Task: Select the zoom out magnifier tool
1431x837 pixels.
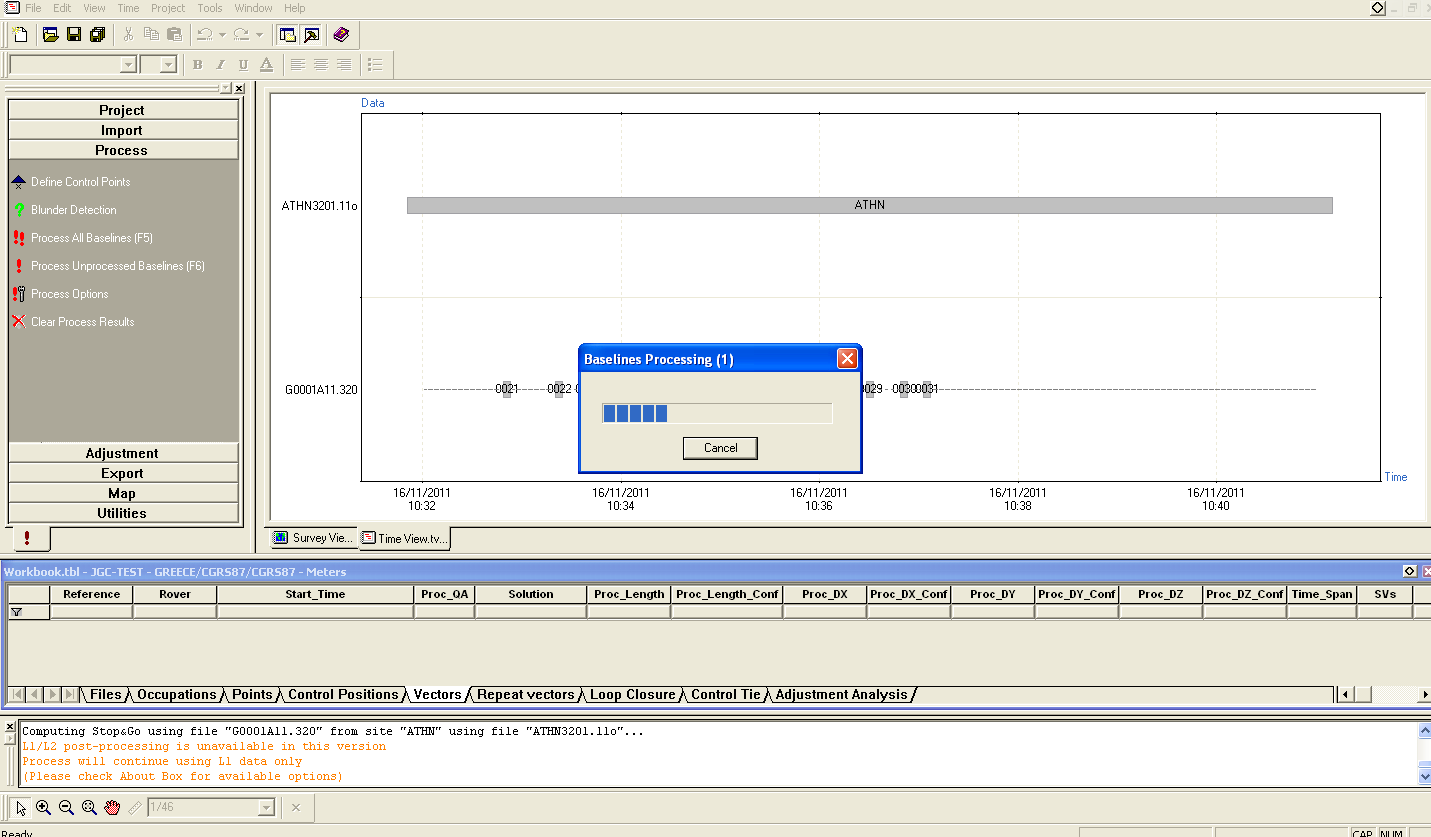Action: click(66, 808)
